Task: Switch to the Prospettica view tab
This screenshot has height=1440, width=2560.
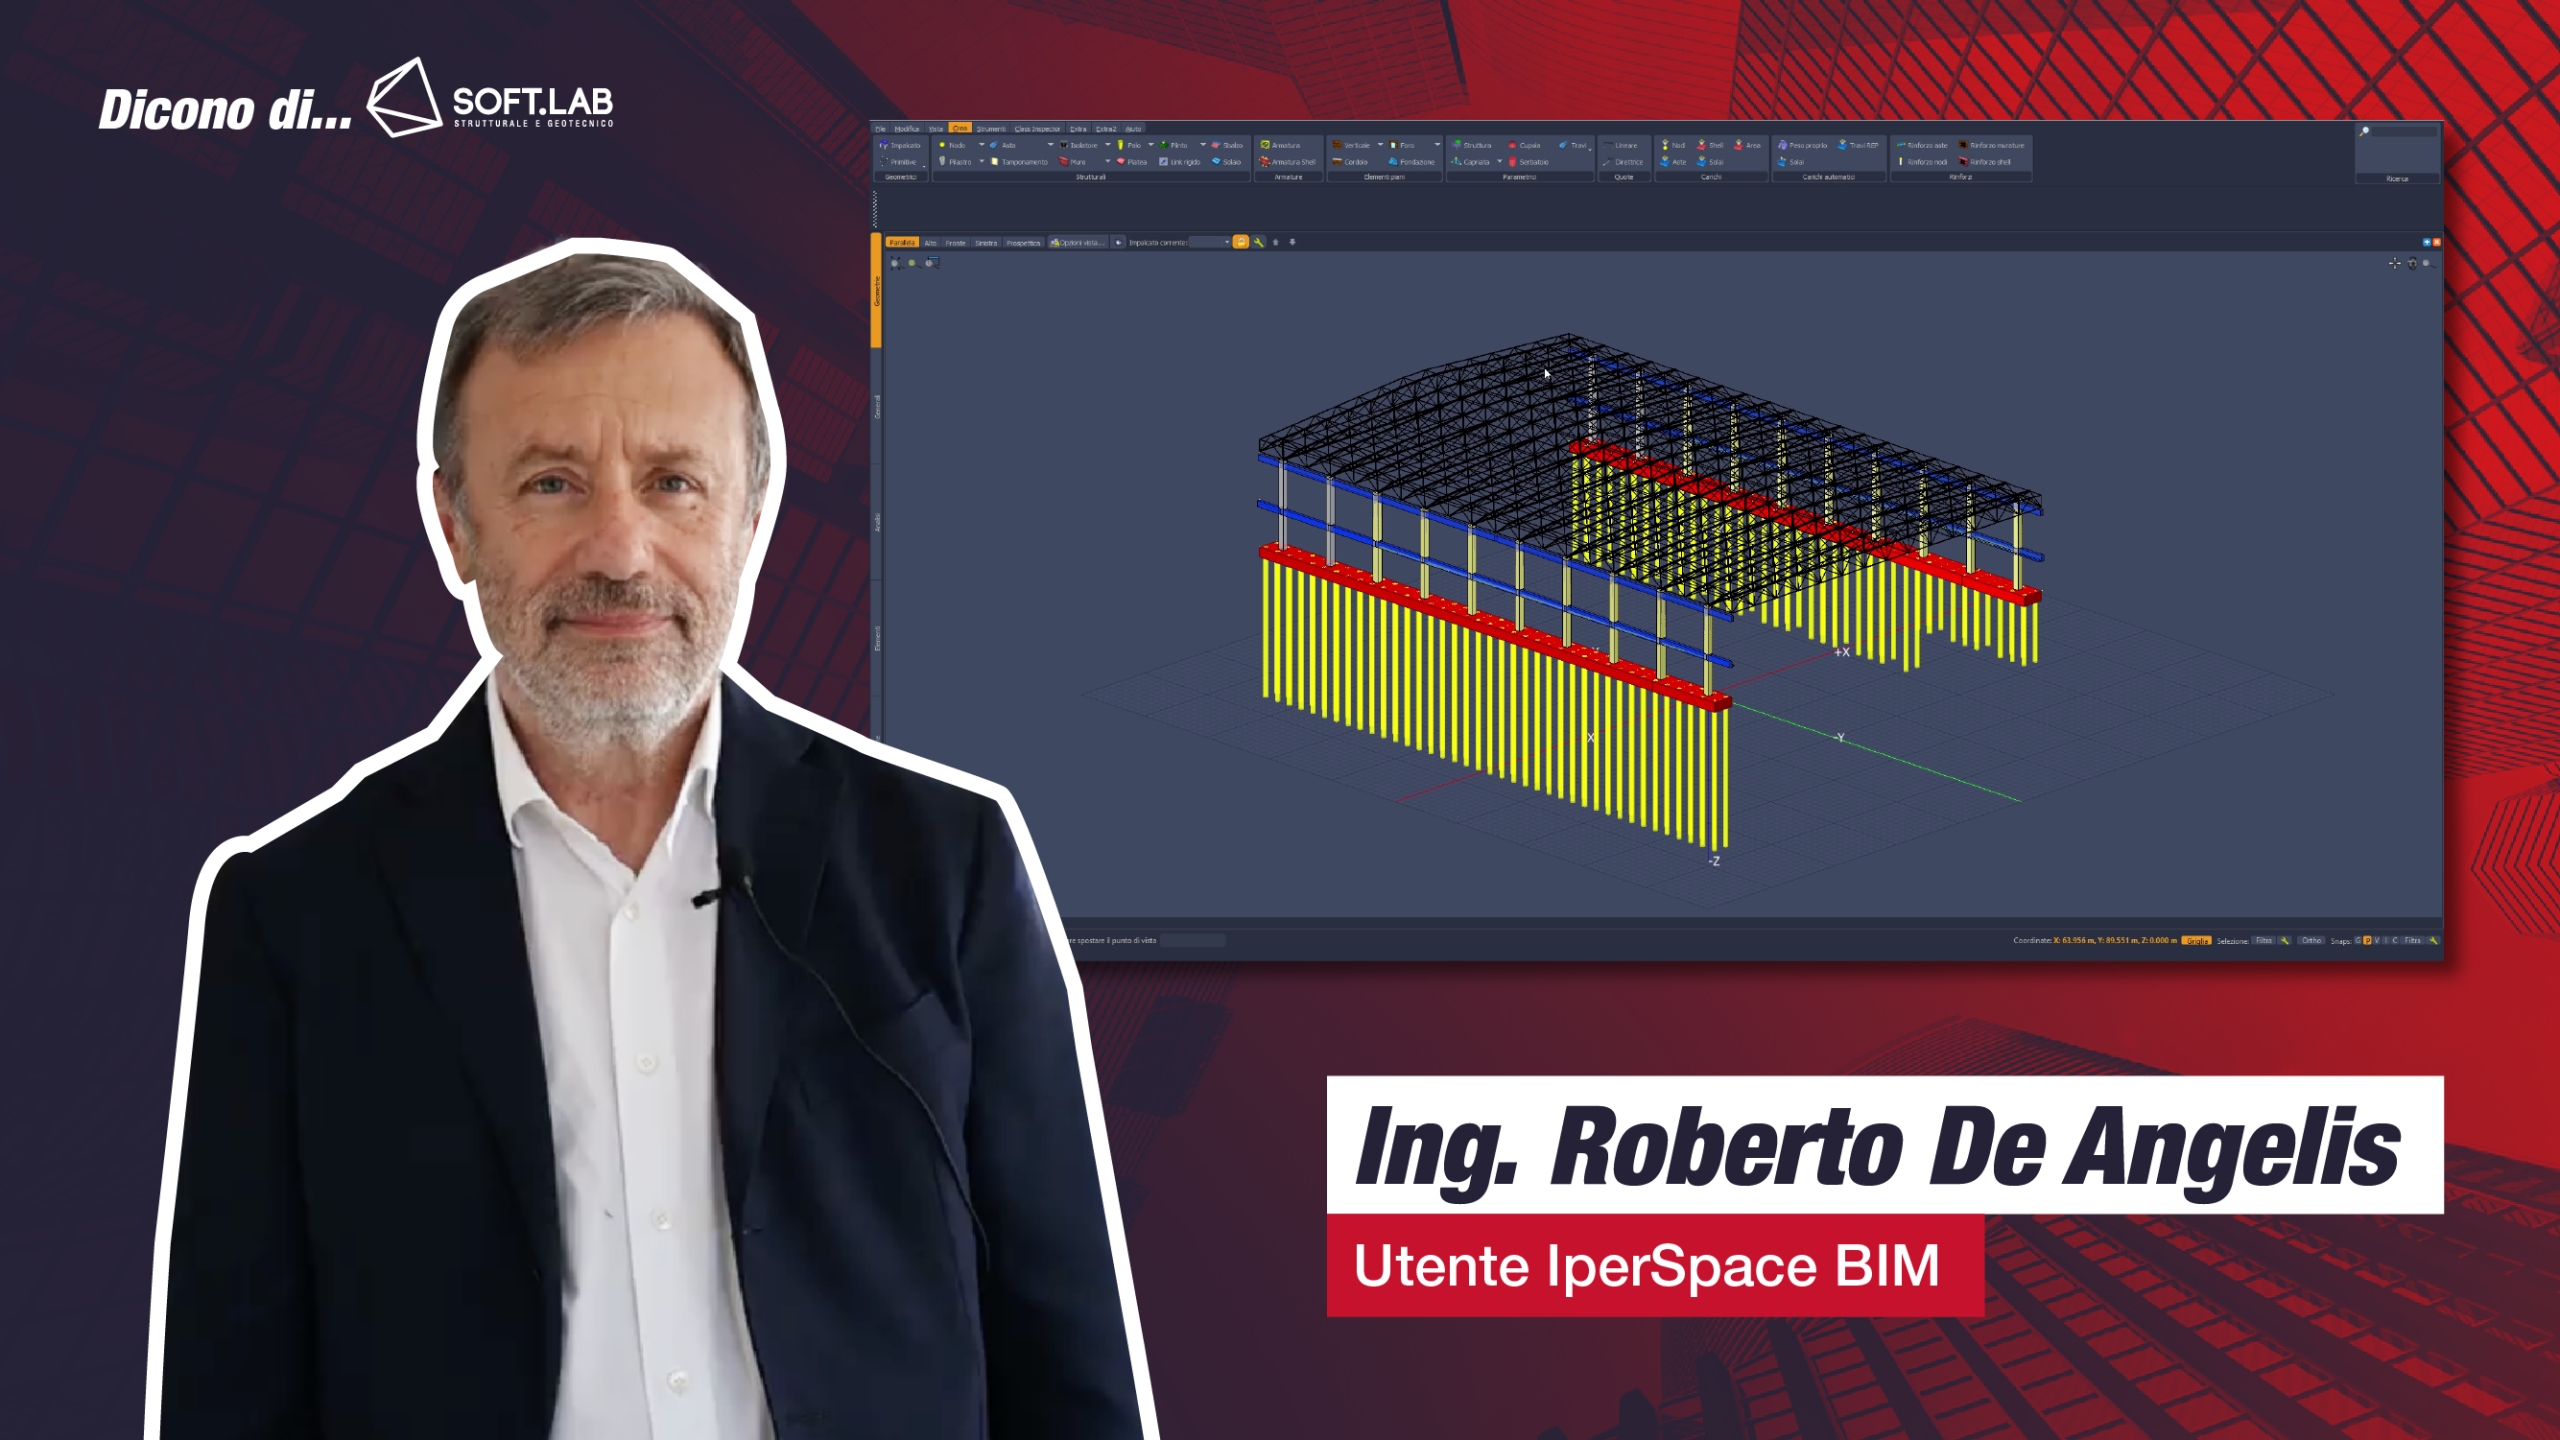Action: pos(1023,242)
